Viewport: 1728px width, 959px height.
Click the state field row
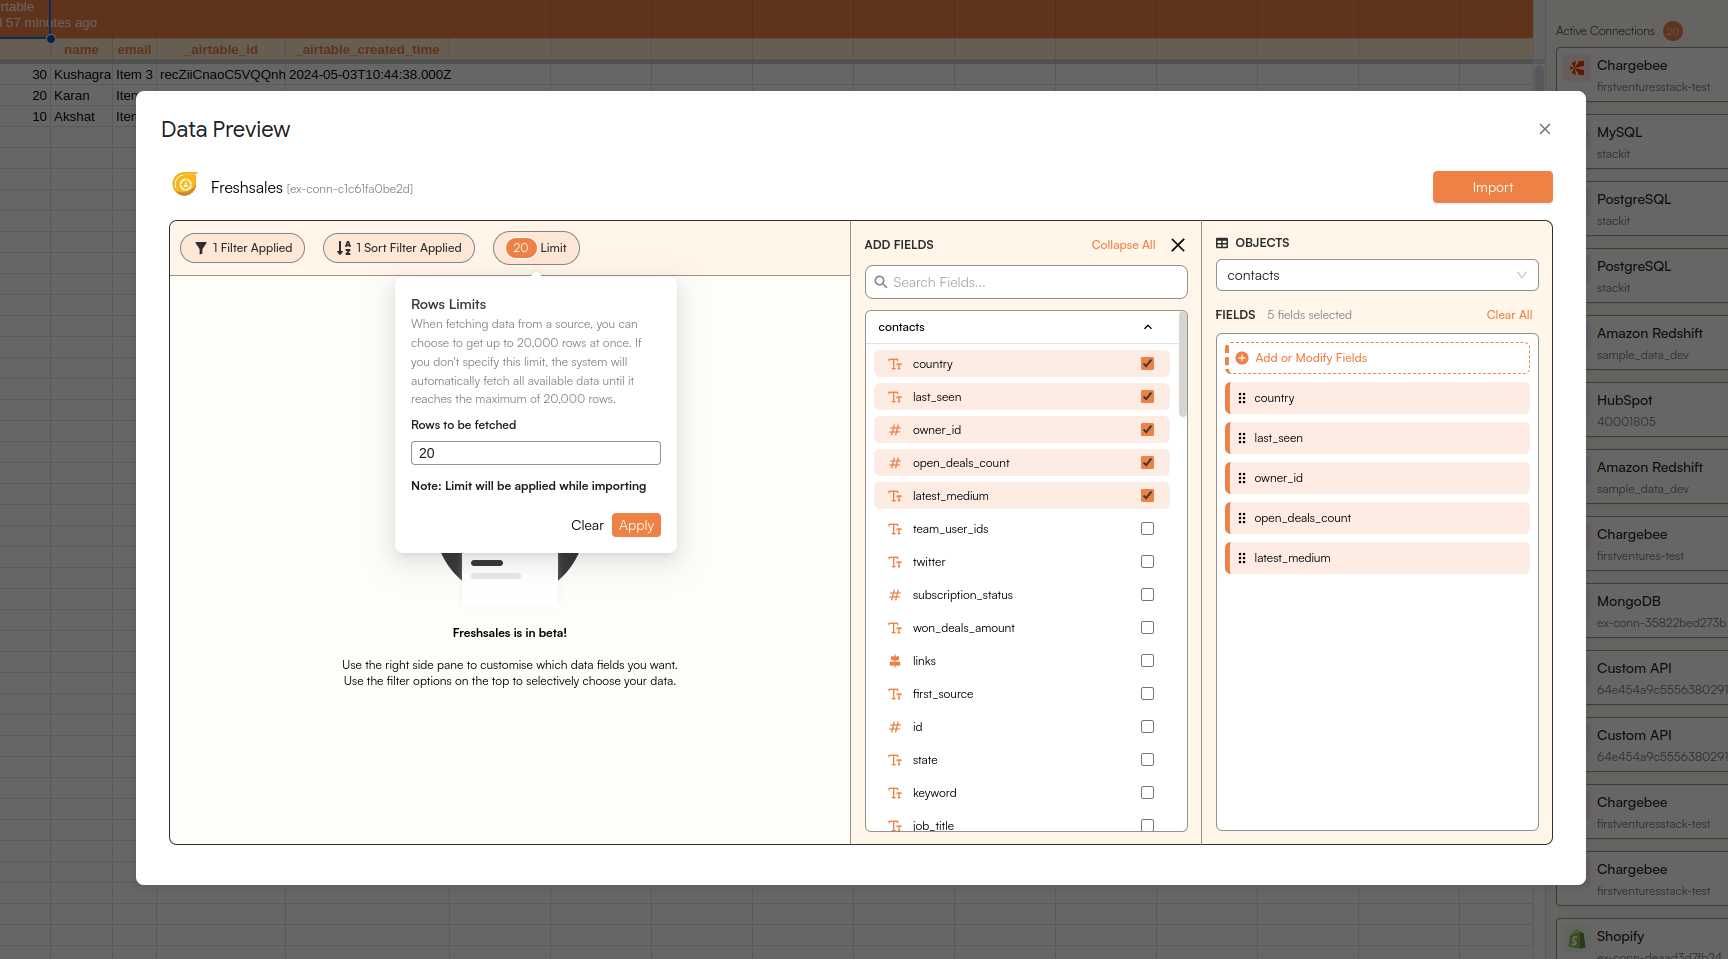point(1021,760)
